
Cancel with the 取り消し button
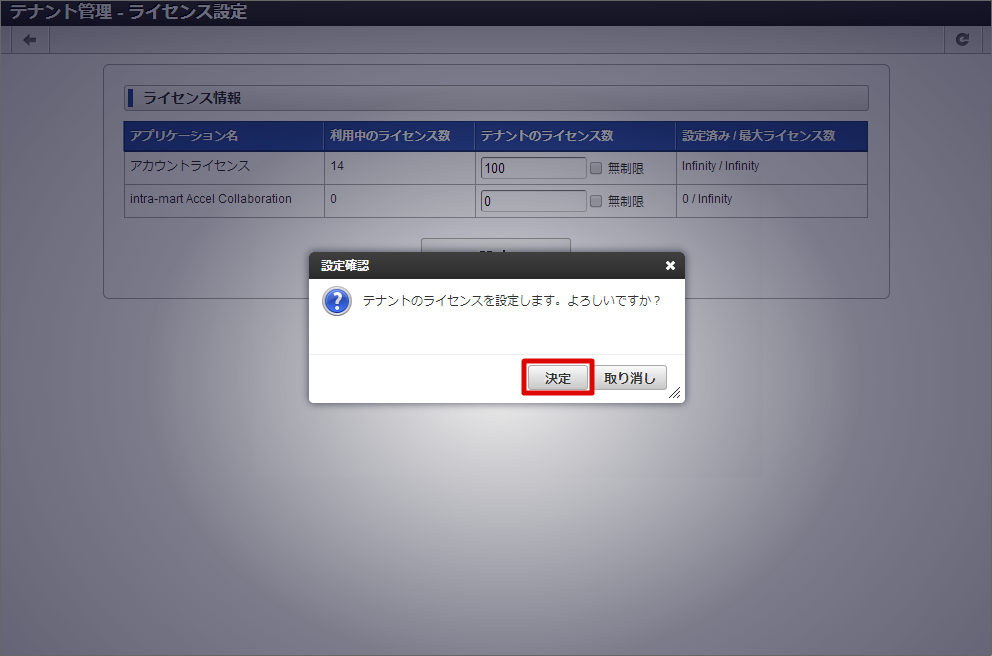click(629, 378)
